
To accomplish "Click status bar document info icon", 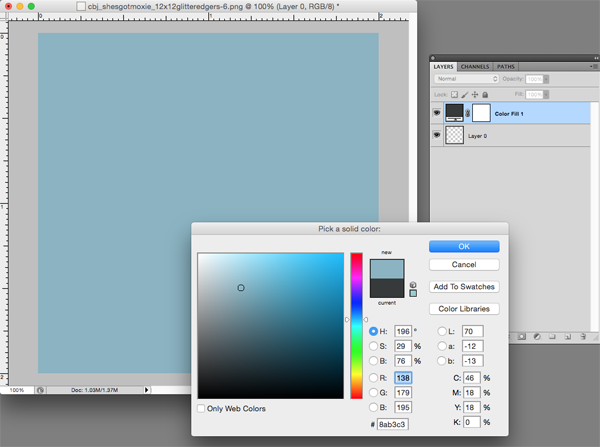I will pyautogui.click(x=41, y=390).
